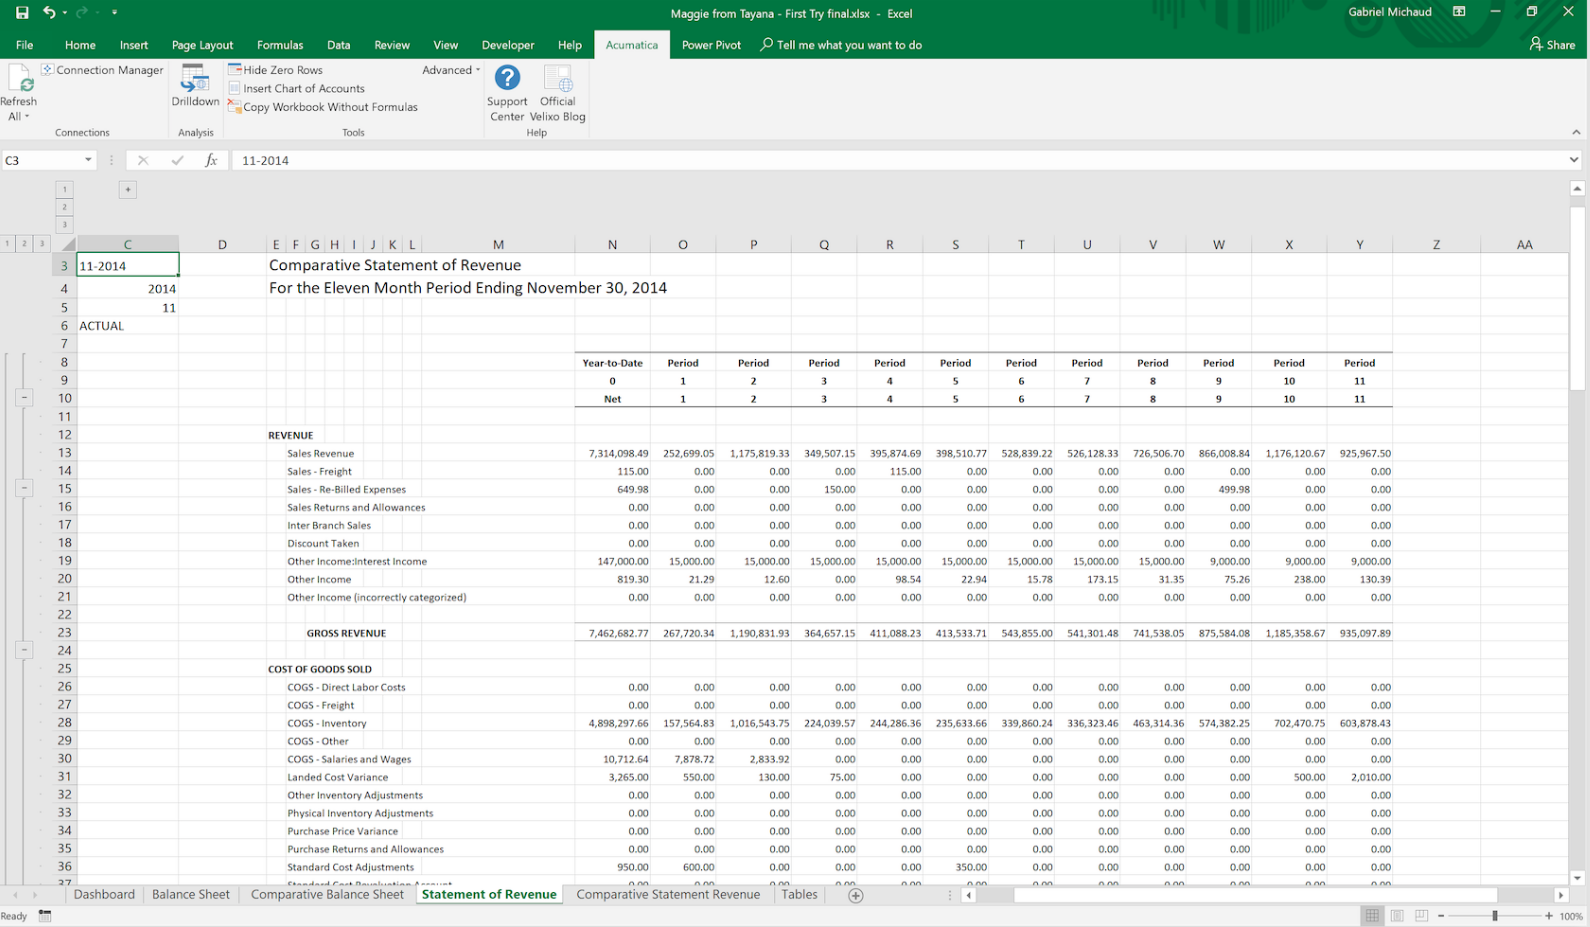Click row outline level 3 button
Image resolution: width=1590 pixels, height=927 pixels.
(41, 243)
